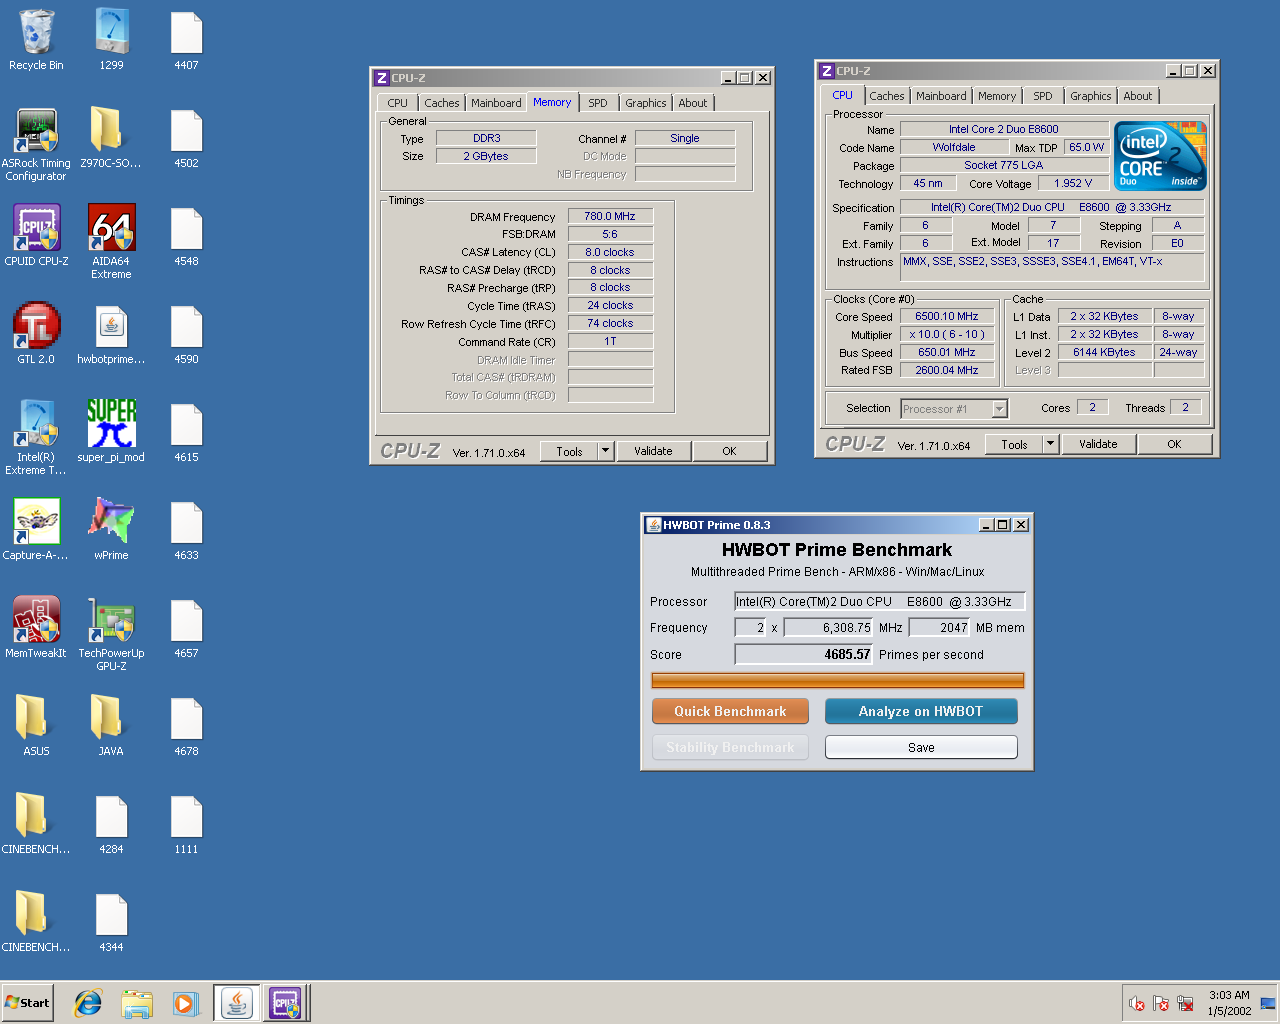Open the 1111 file icon
This screenshot has height=1024, width=1280.
186,824
